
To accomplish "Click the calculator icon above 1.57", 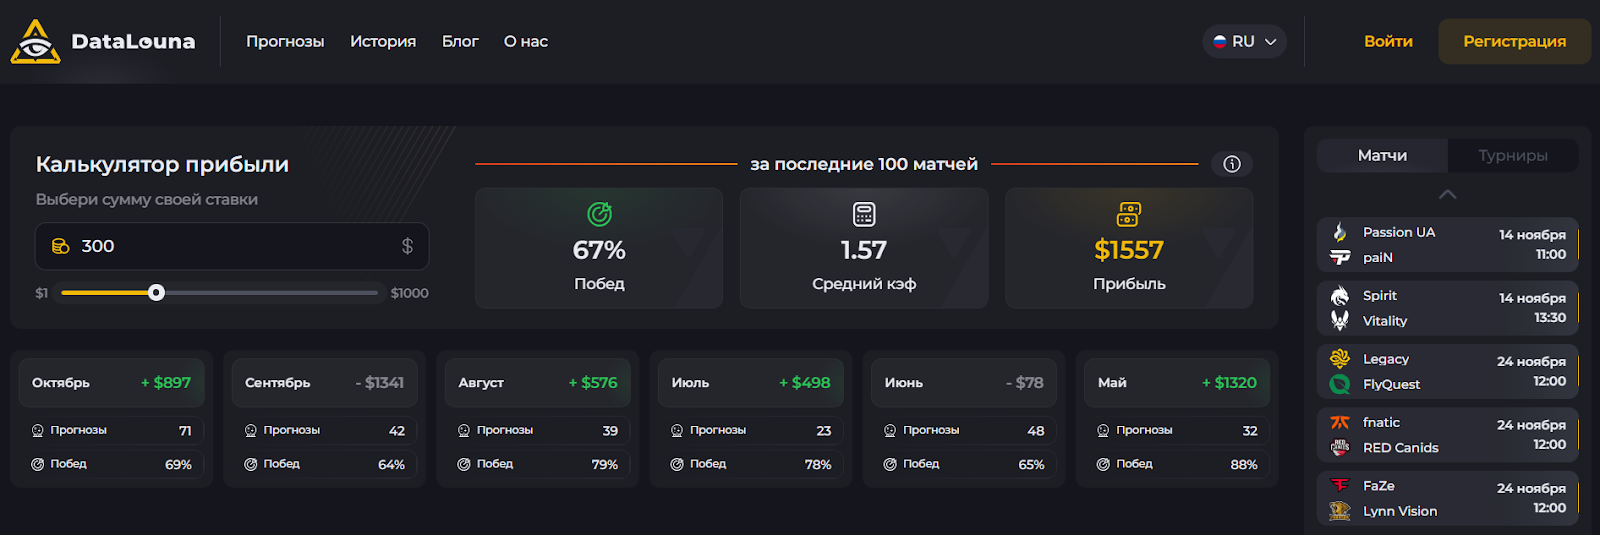I will pos(864,214).
